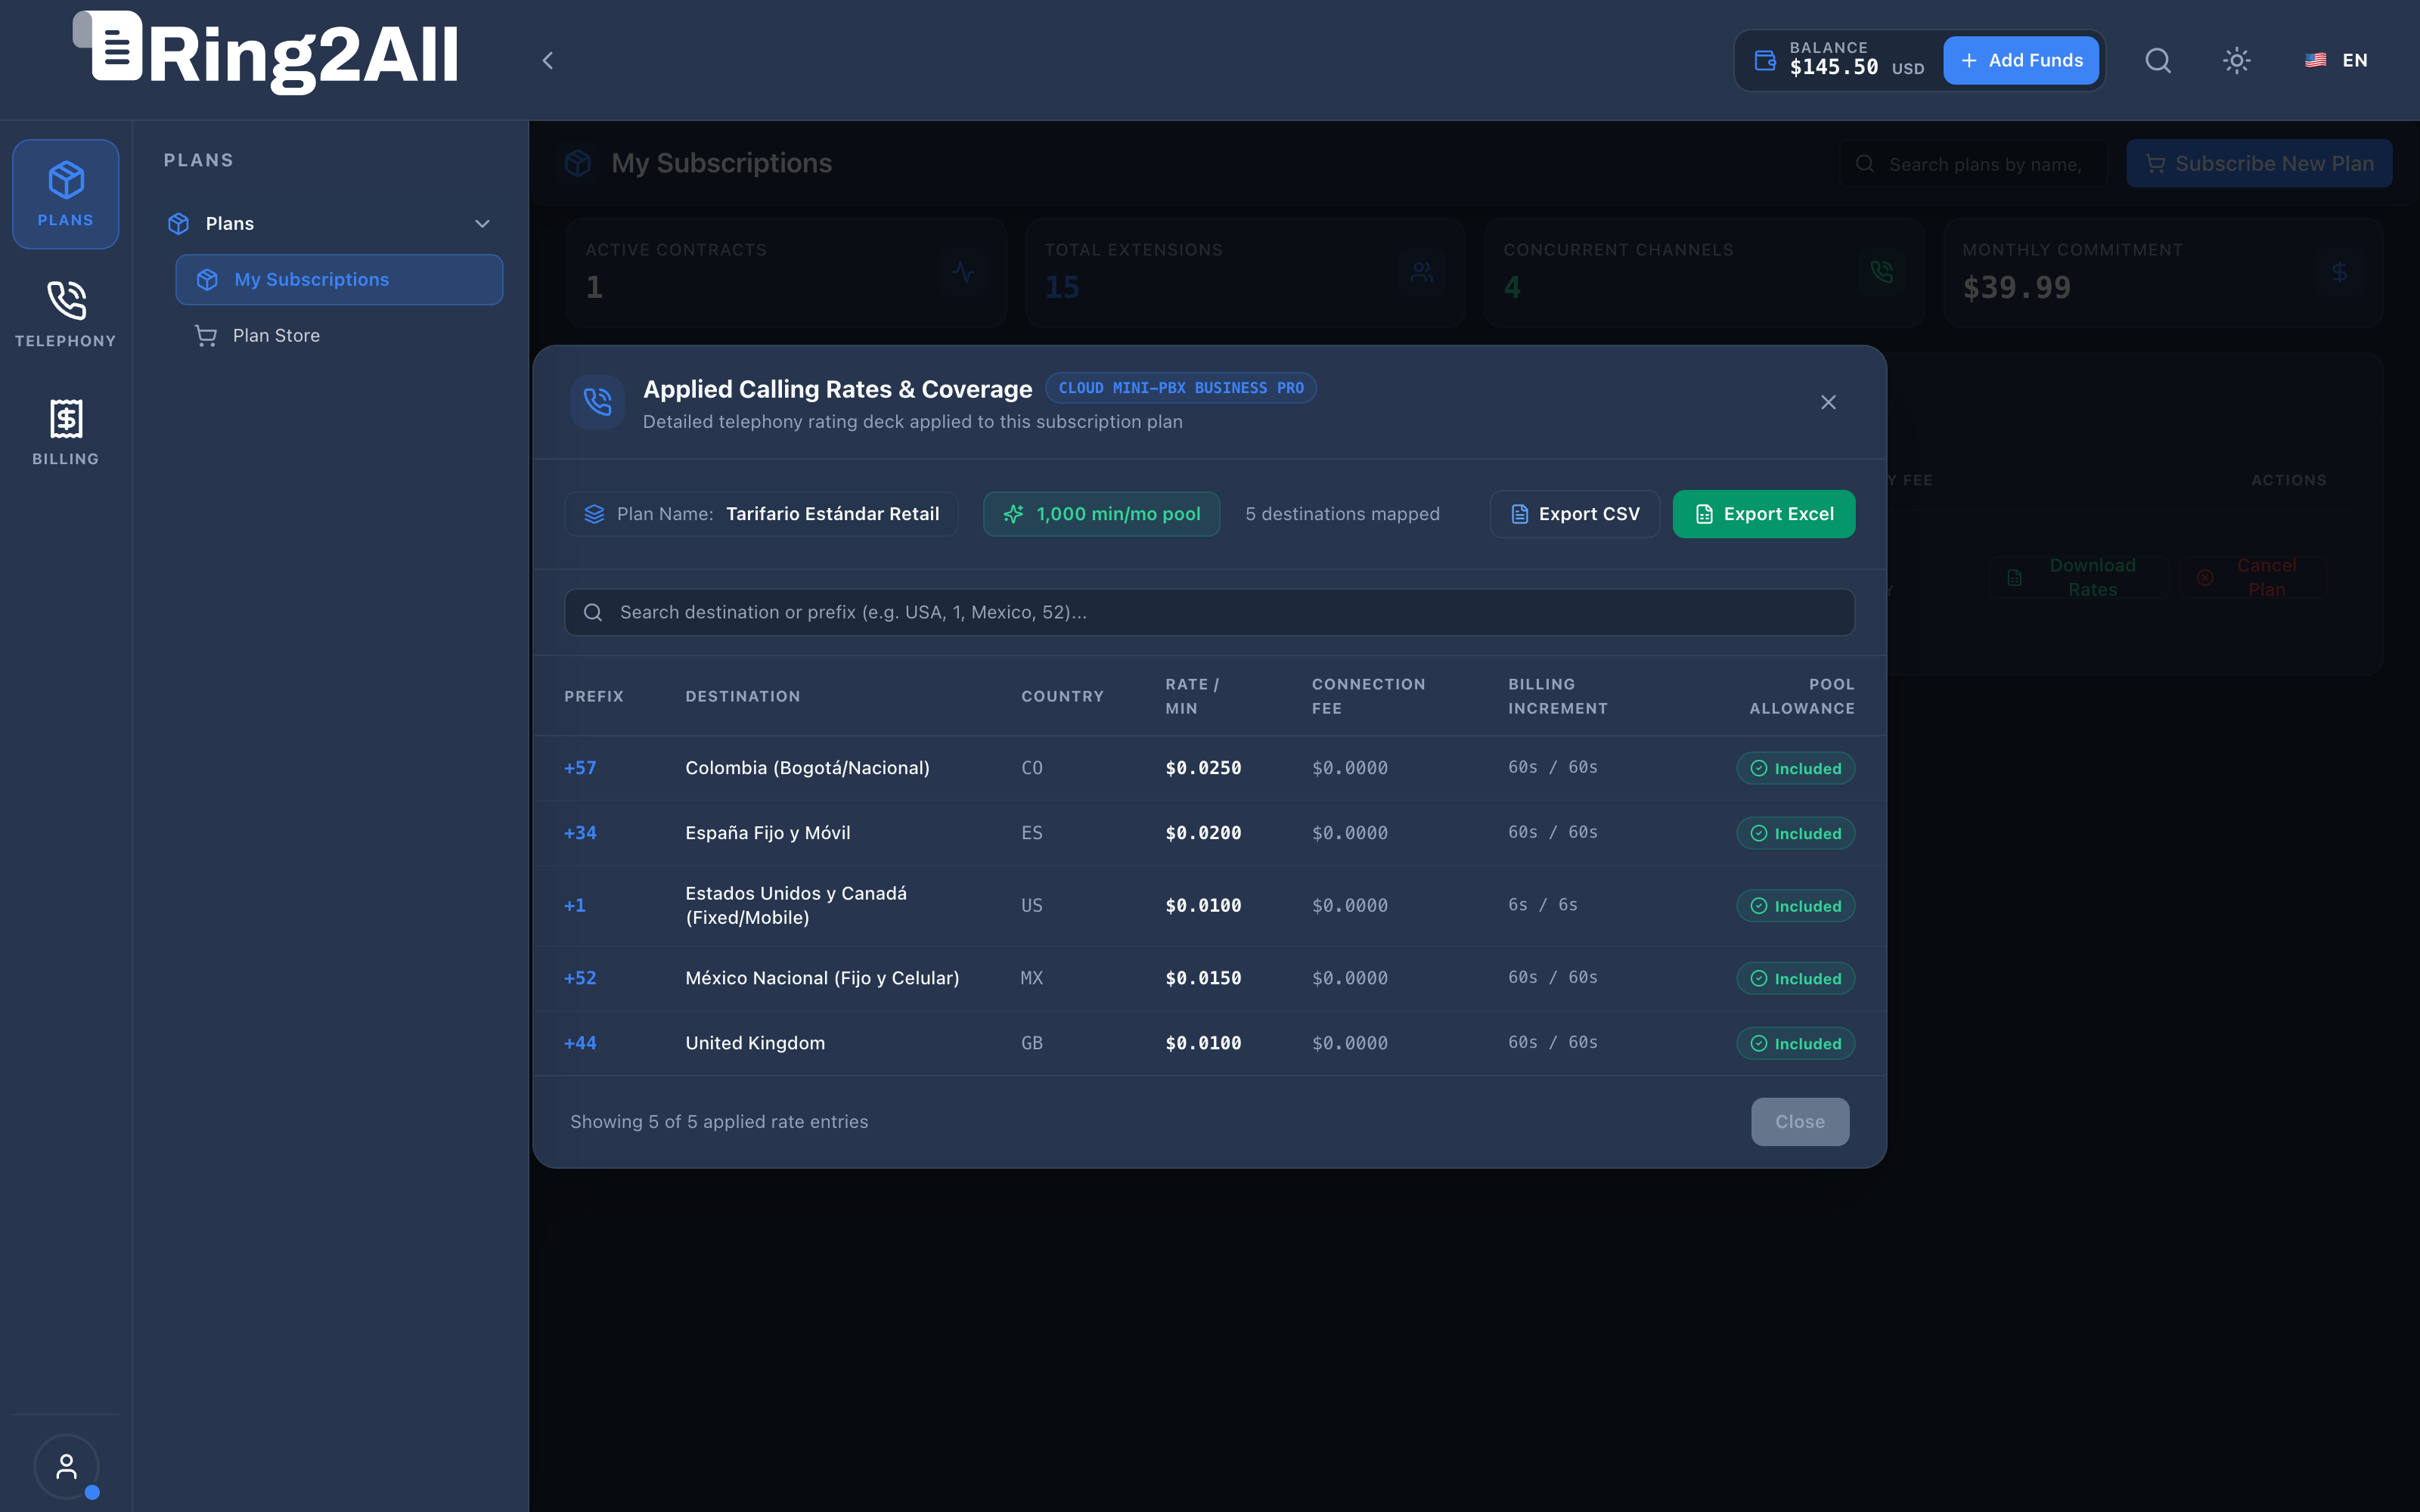Open the Billing section icon
This screenshot has height=1512, width=2420.
pos(65,431)
